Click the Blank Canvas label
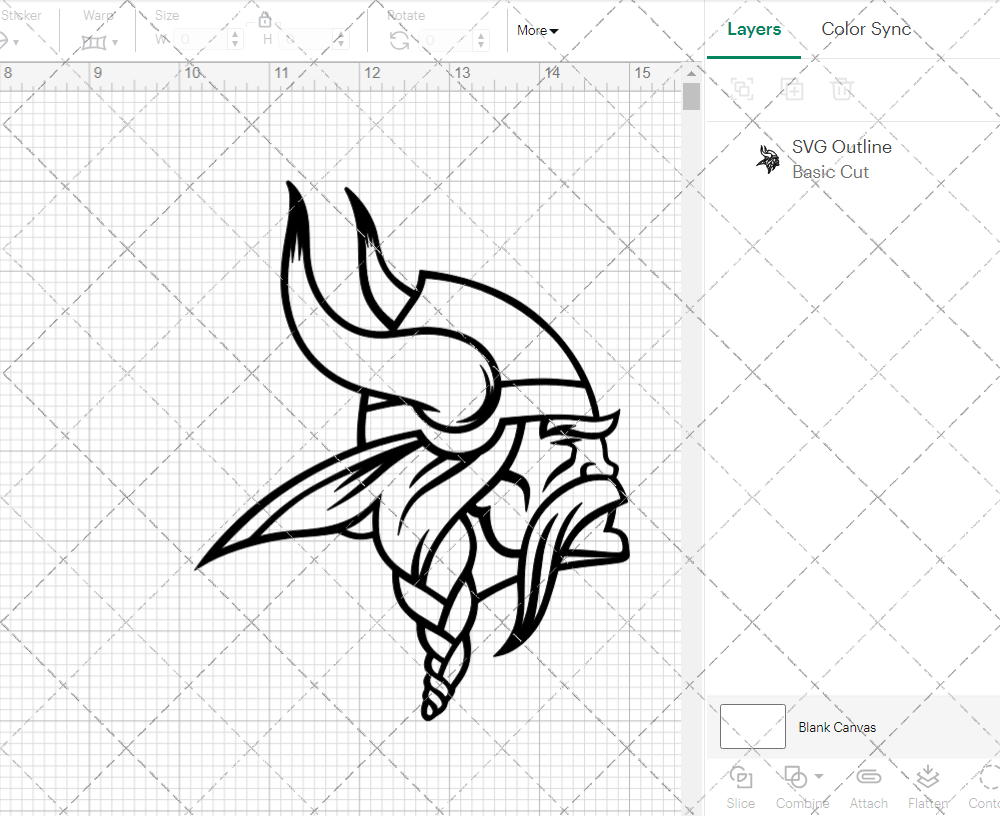The height and width of the screenshot is (816, 1000). click(x=837, y=727)
